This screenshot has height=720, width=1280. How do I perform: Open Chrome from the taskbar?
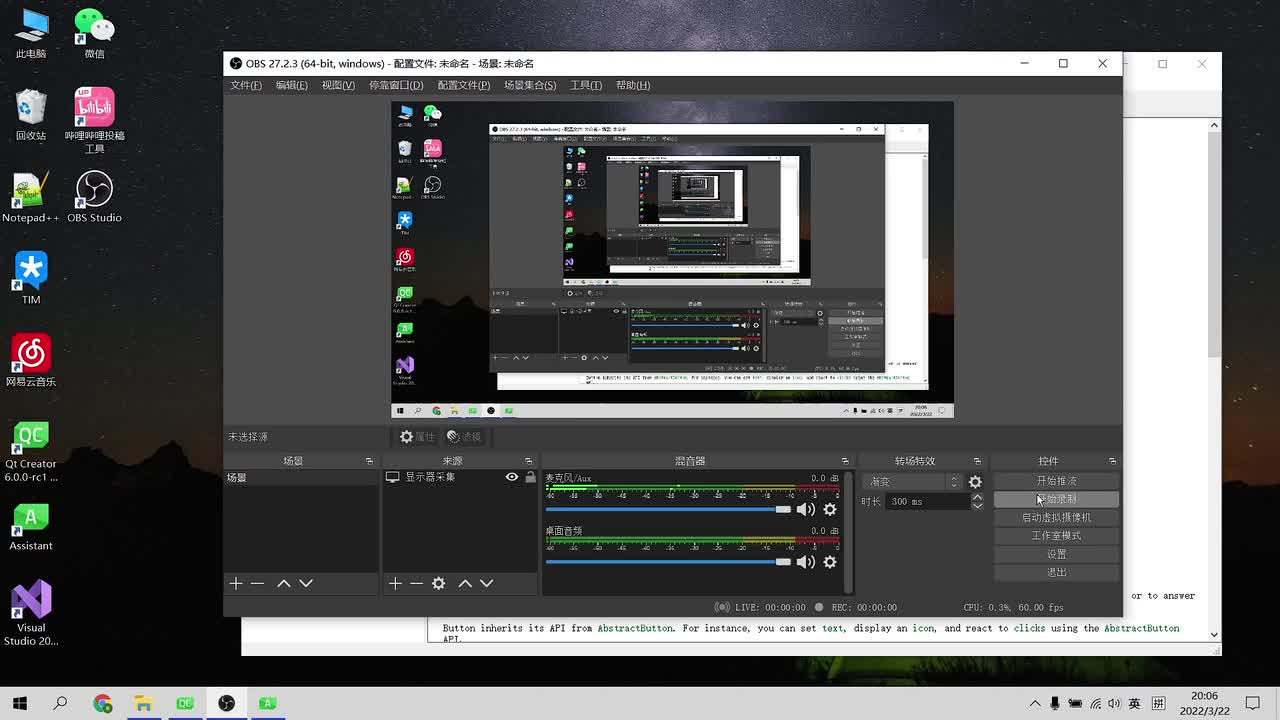pyautogui.click(x=103, y=703)
